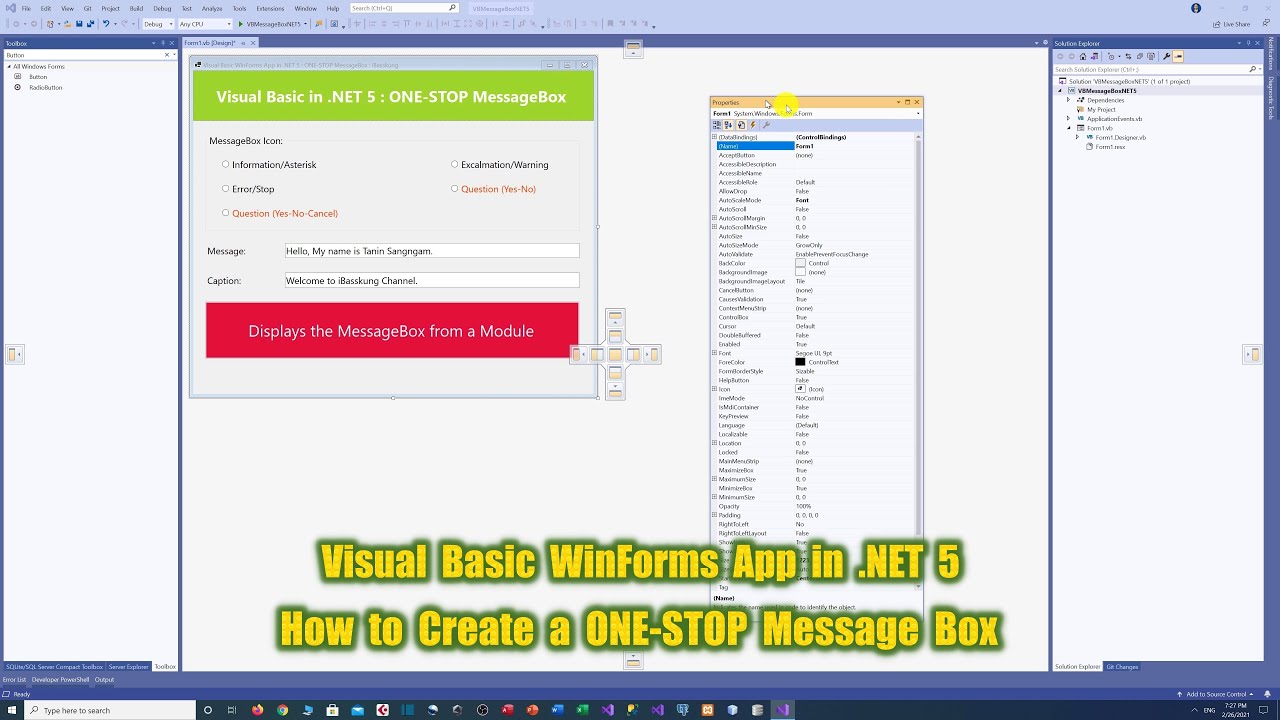
Task: Click the Undo arrow icon
Action: click(x=106, y=23)
